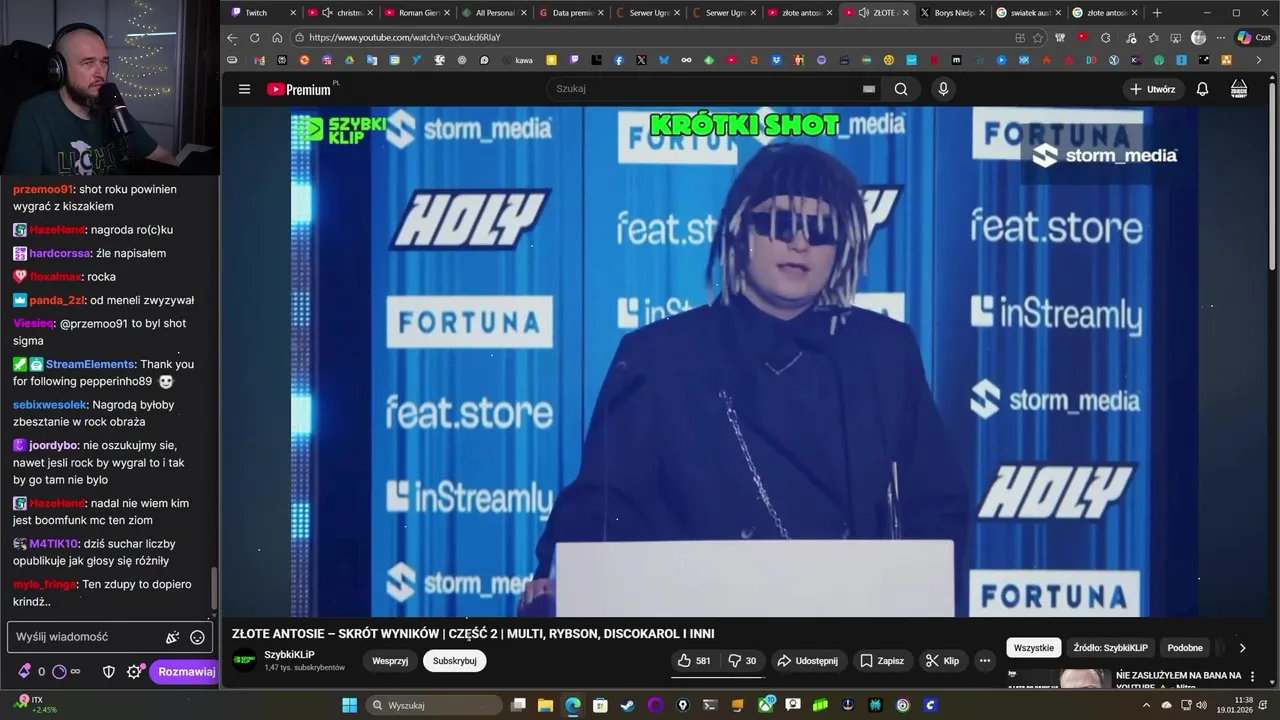Switch to the All Personal tab
The width and height of the screenshot is (1280, 720).
494,13
